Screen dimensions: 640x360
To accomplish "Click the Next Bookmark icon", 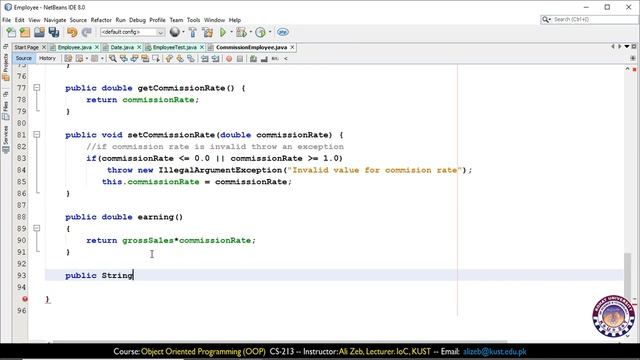I will coord(180,59).
